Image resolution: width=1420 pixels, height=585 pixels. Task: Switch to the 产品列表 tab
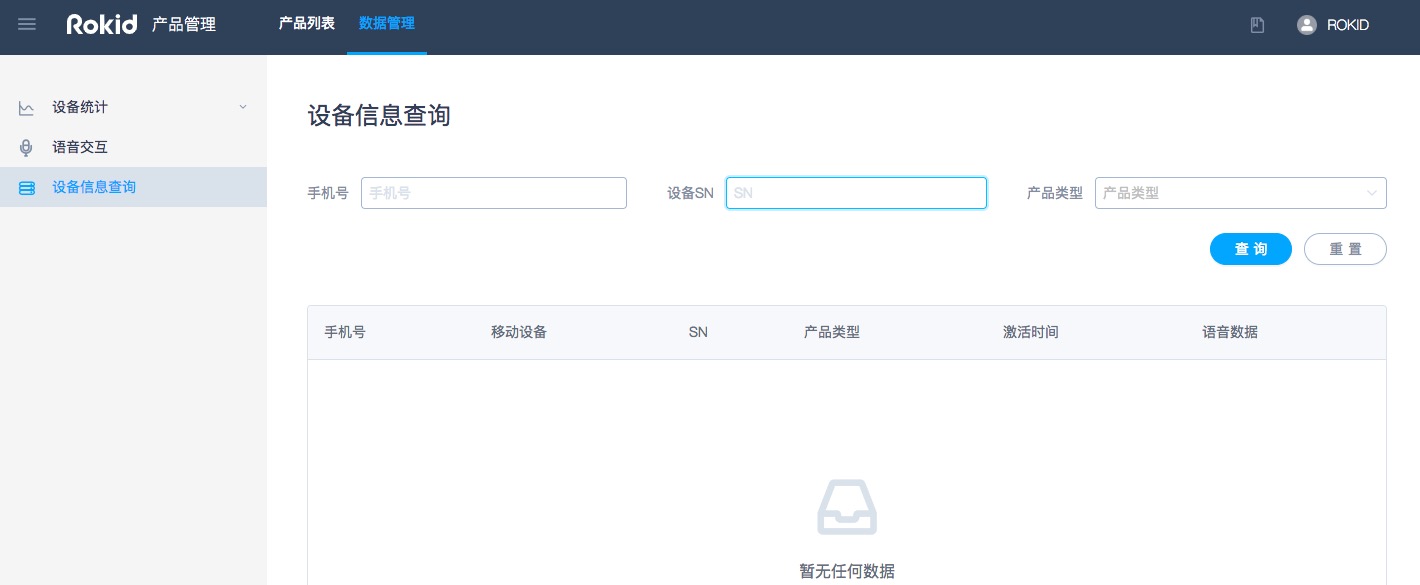(306, 24)
